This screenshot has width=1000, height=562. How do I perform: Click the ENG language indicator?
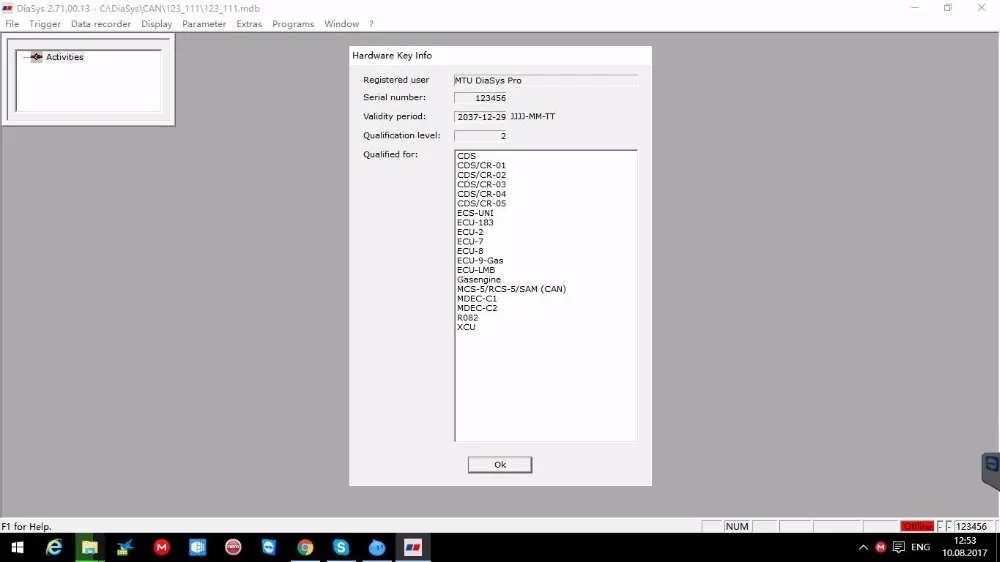(x=920, y=547)
